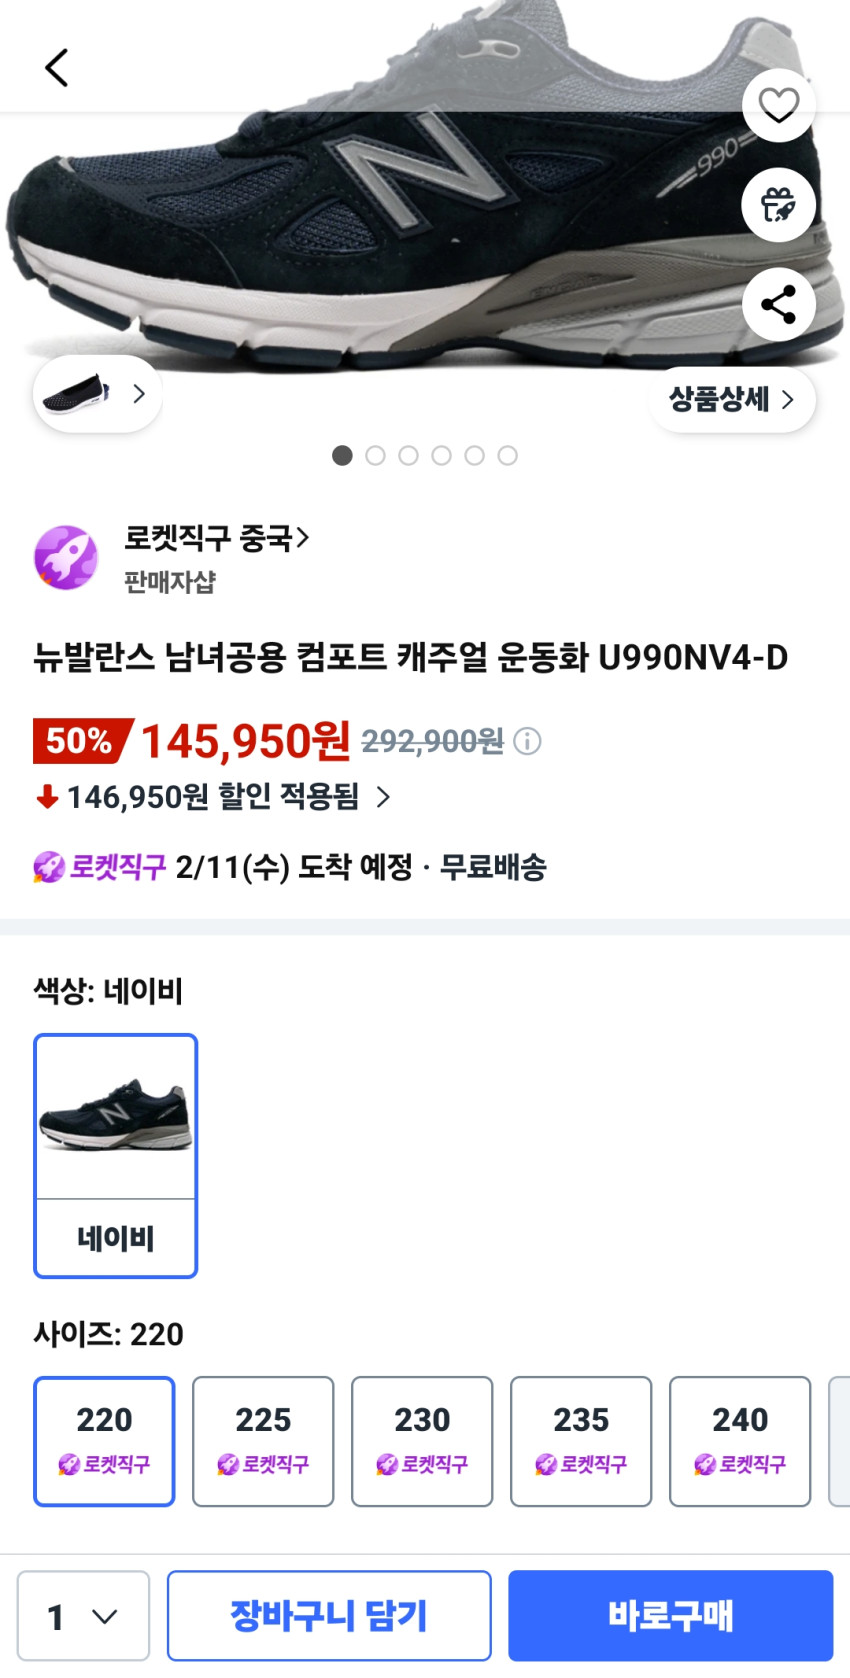This screenshot has height=1678, width=850.
Task: Tap the price info circle icon
Action: (527, 741)
